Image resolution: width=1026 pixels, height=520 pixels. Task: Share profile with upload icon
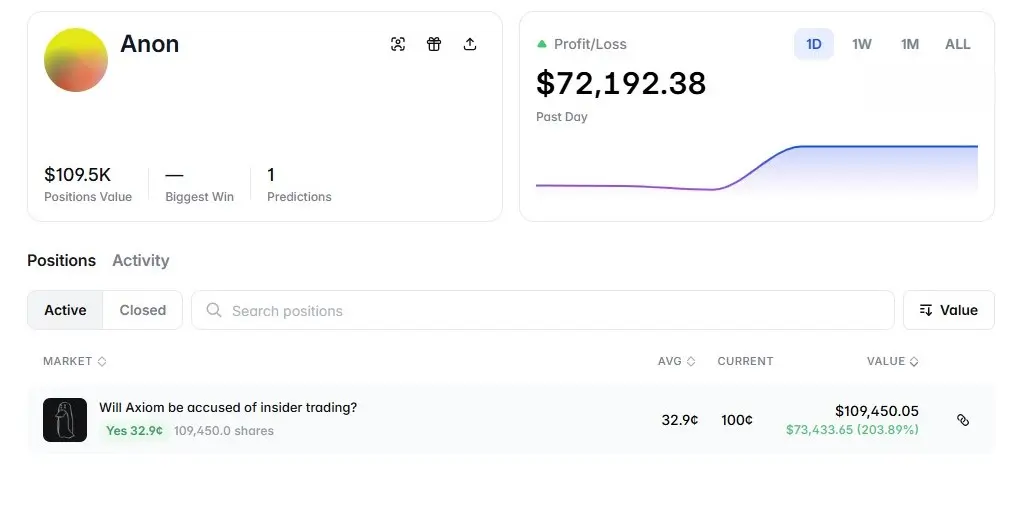pos(470,44)
